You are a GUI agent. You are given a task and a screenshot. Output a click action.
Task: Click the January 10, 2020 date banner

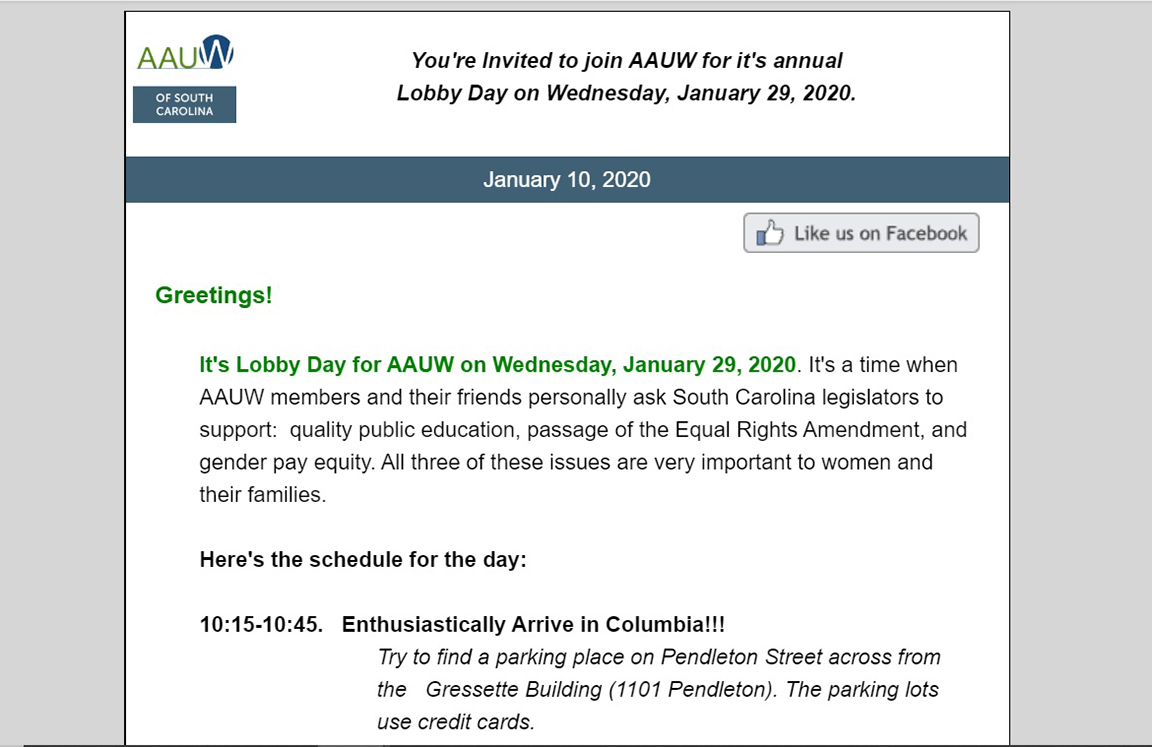click(566, 179)
